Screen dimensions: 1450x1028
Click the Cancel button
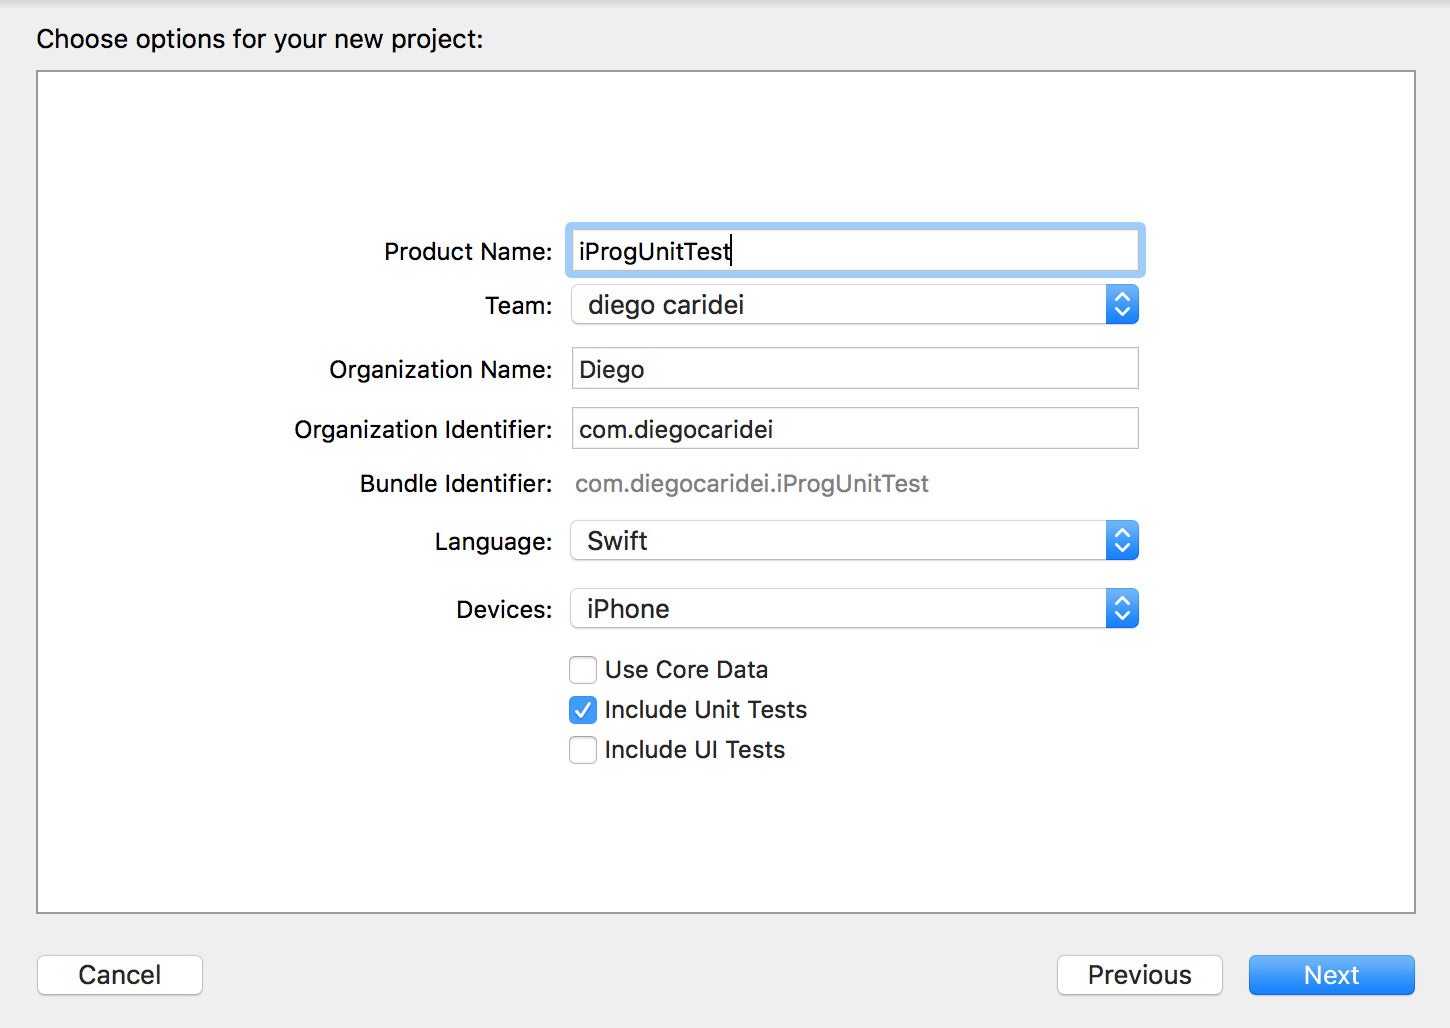coord(120,975)
